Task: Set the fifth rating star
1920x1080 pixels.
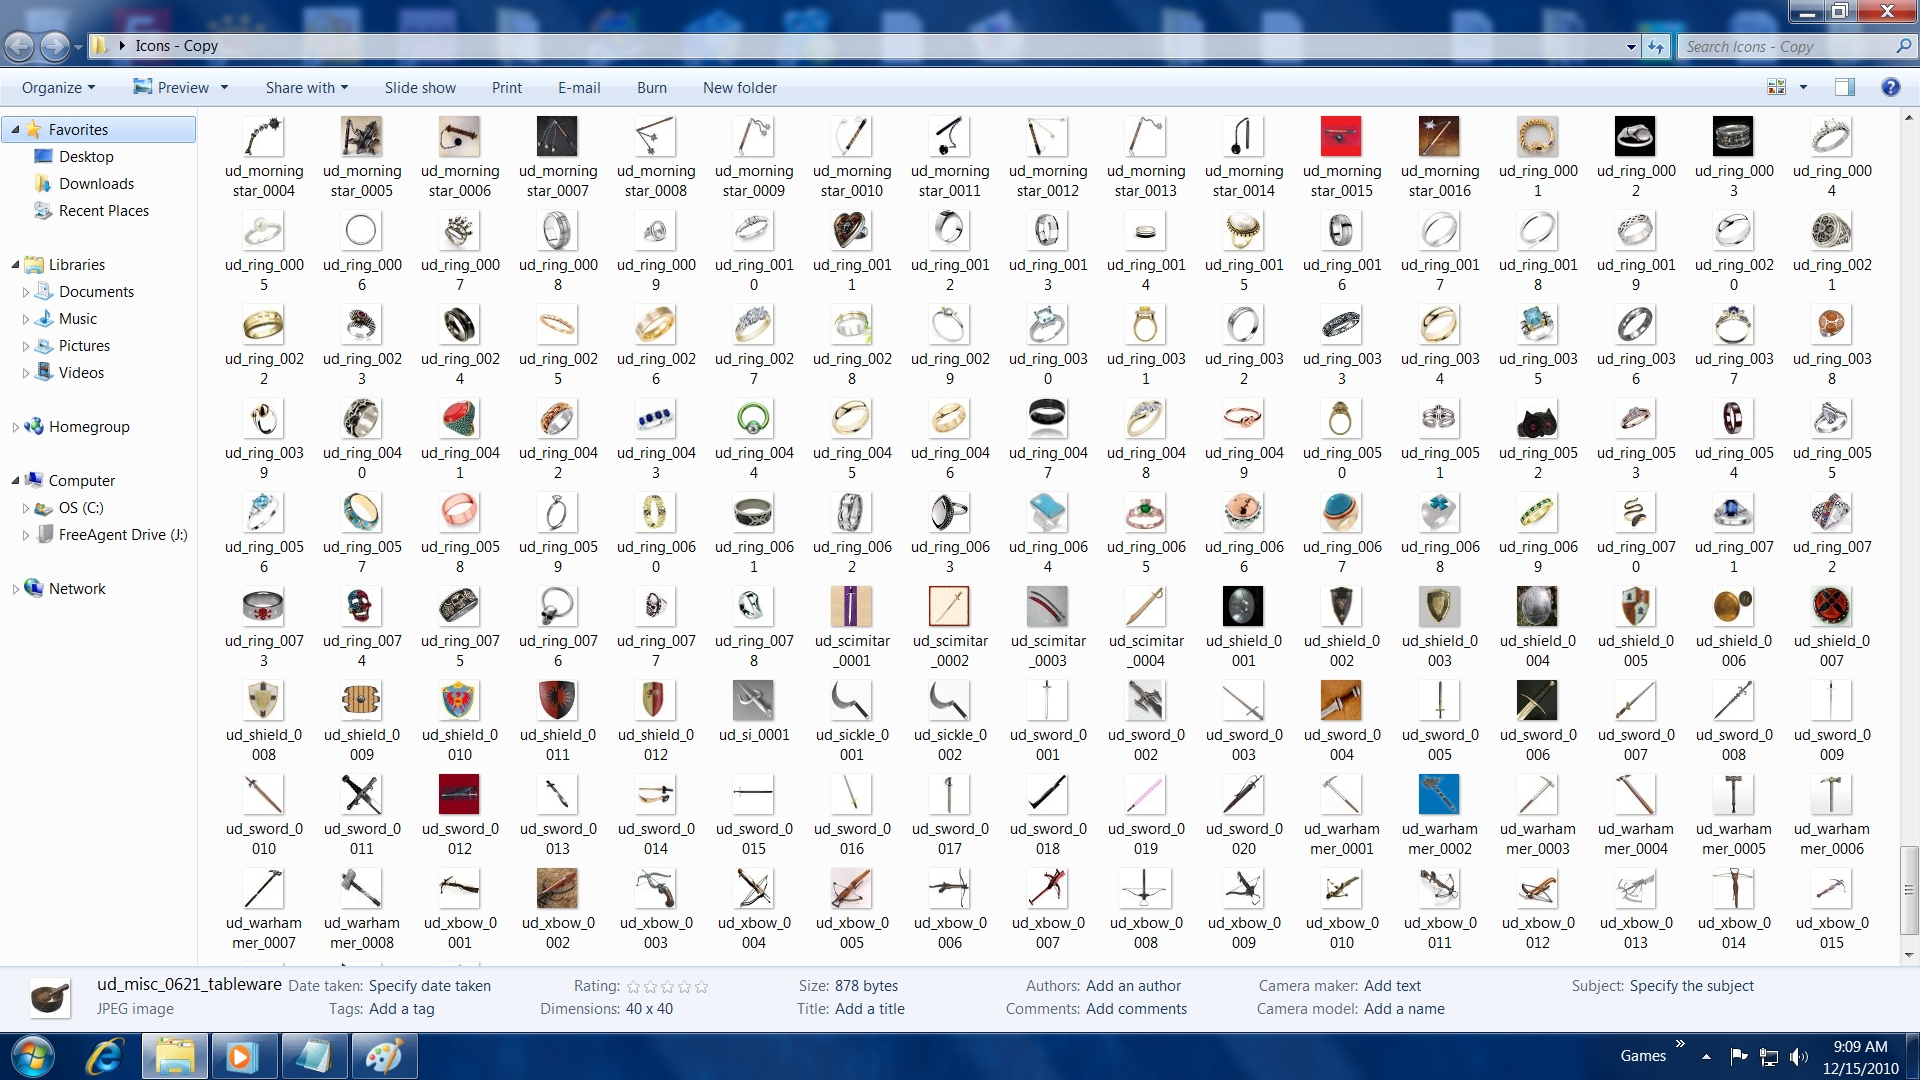Action: [x=702, y=986]
